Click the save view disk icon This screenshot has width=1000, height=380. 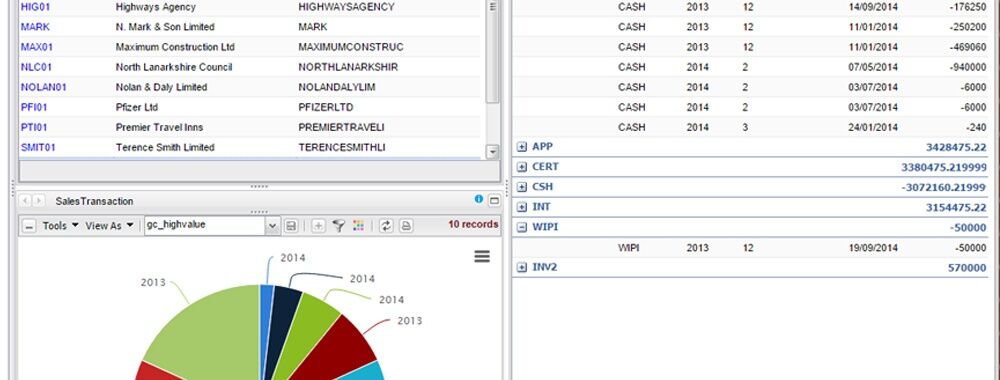(291, 225)
